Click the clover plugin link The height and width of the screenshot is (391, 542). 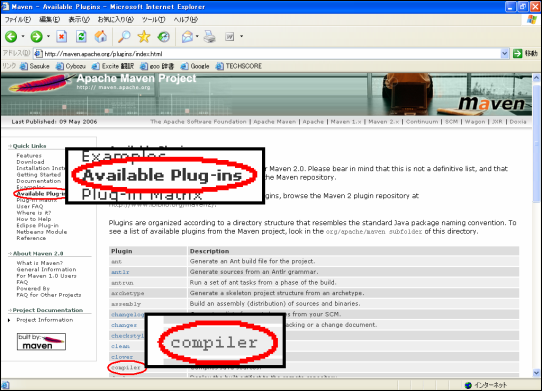122,357
